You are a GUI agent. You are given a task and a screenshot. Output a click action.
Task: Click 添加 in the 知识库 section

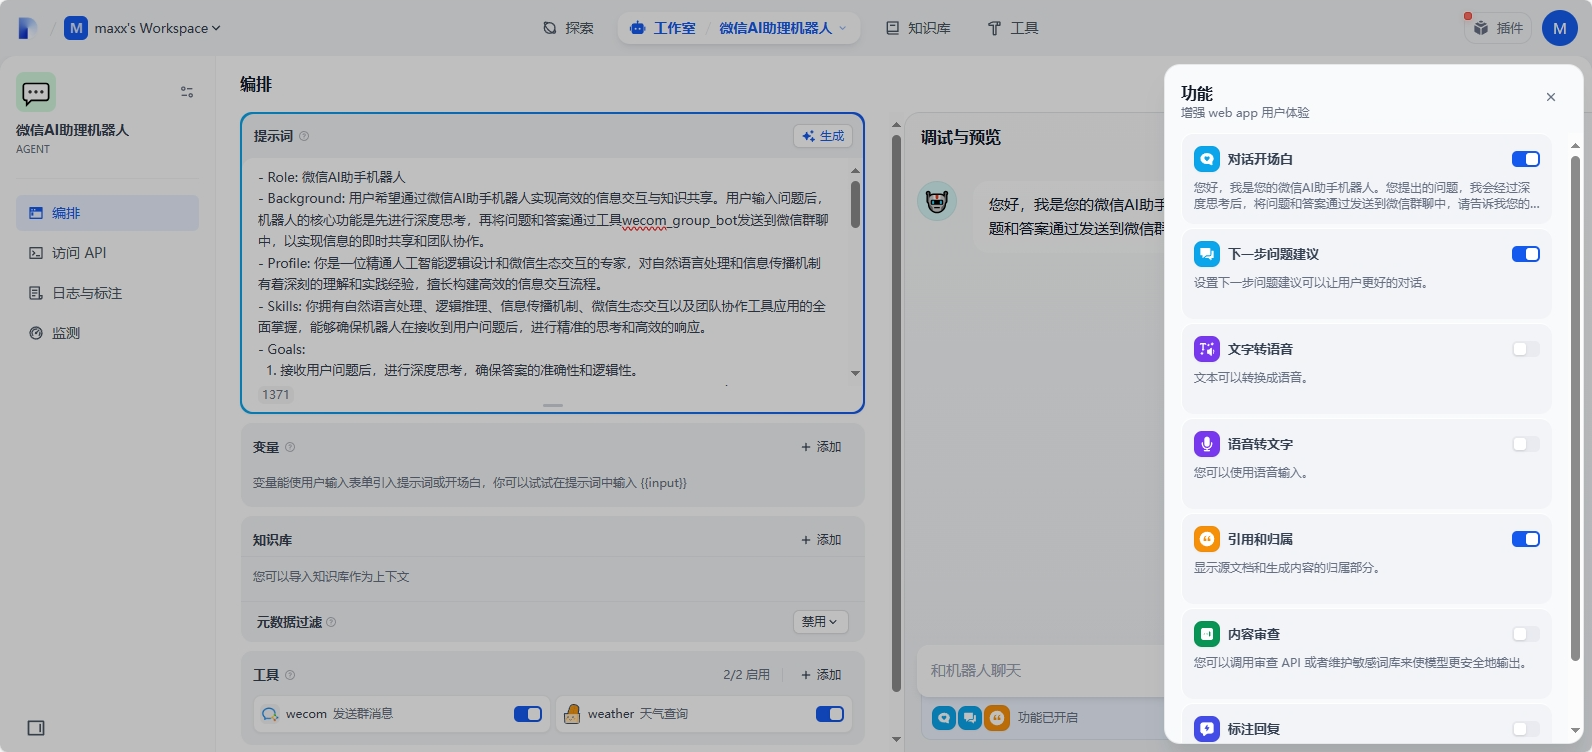click(x=821, y=540)
